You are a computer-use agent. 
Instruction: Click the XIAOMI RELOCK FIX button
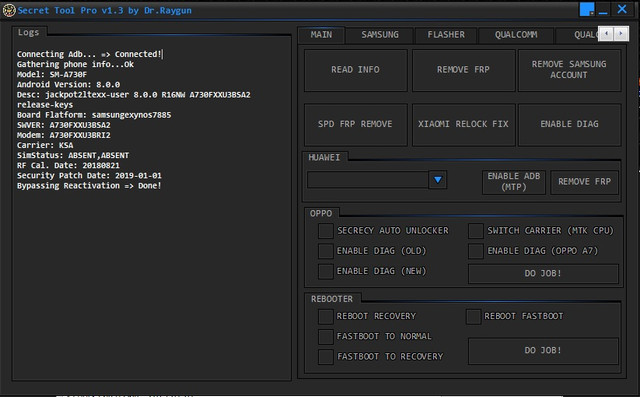(x=463, y=124)
